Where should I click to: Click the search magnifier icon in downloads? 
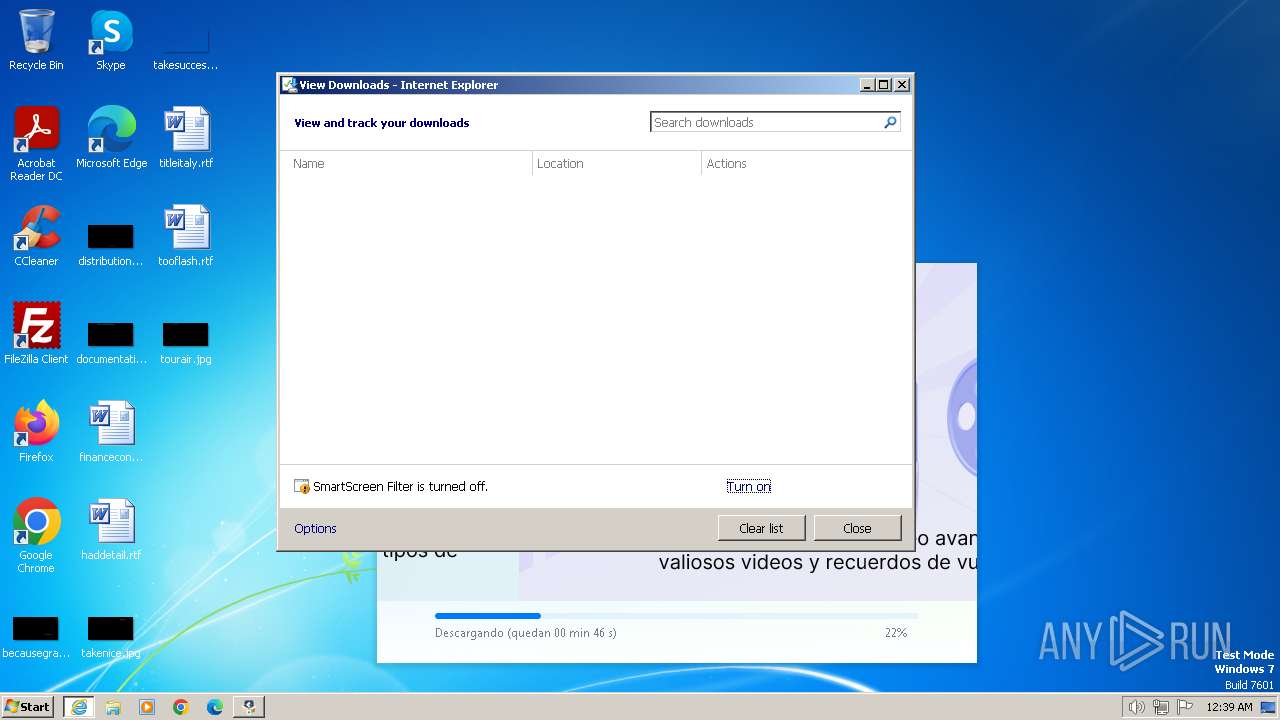[890, 122]
